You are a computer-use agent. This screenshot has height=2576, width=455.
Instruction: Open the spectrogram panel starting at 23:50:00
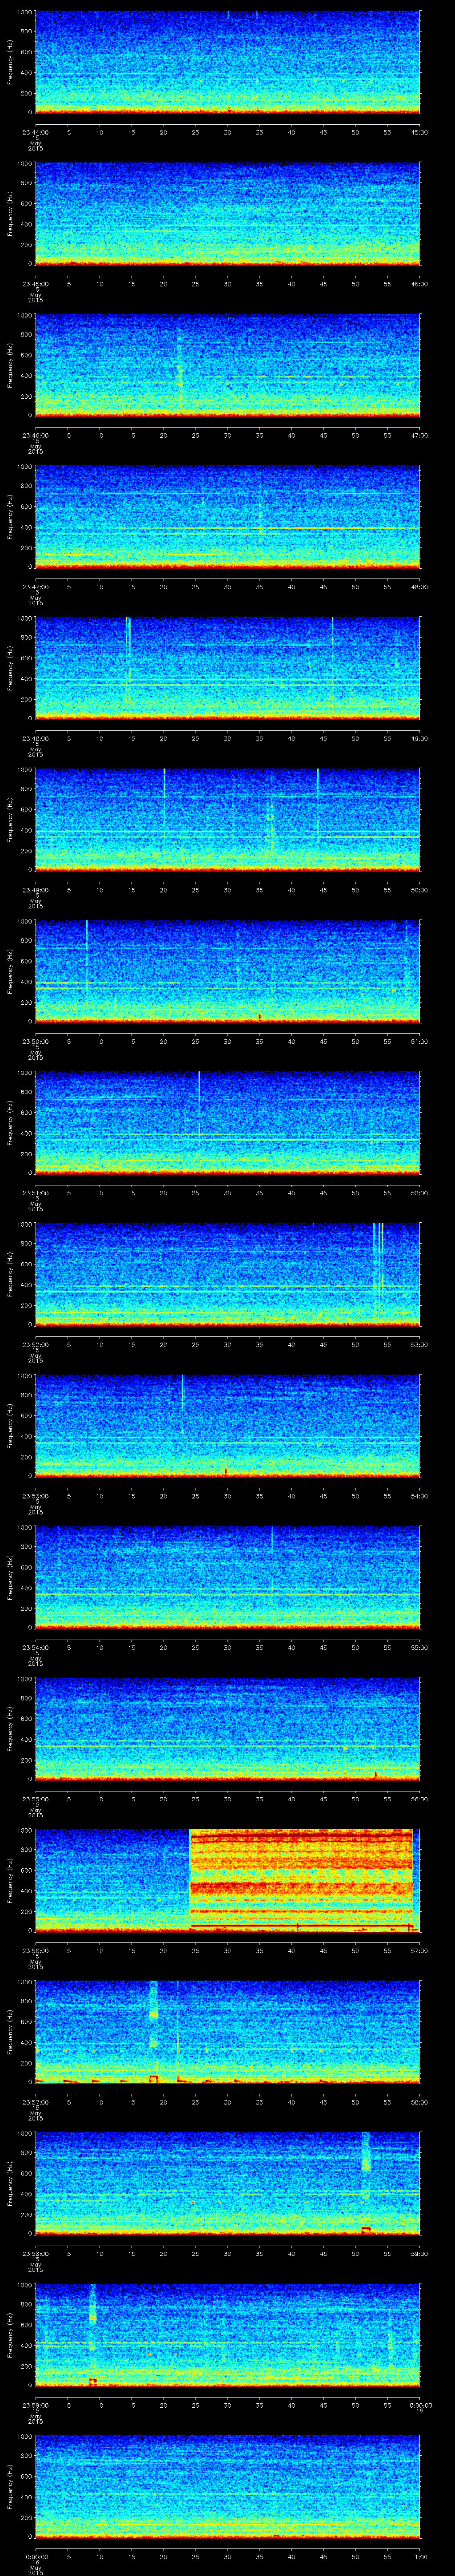pos(227,971)
